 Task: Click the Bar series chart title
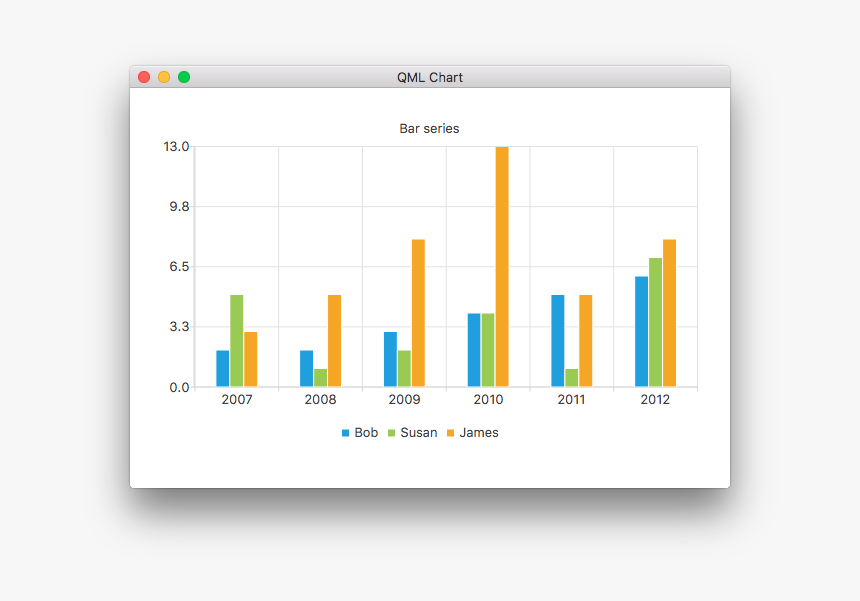tap(428, 128)
